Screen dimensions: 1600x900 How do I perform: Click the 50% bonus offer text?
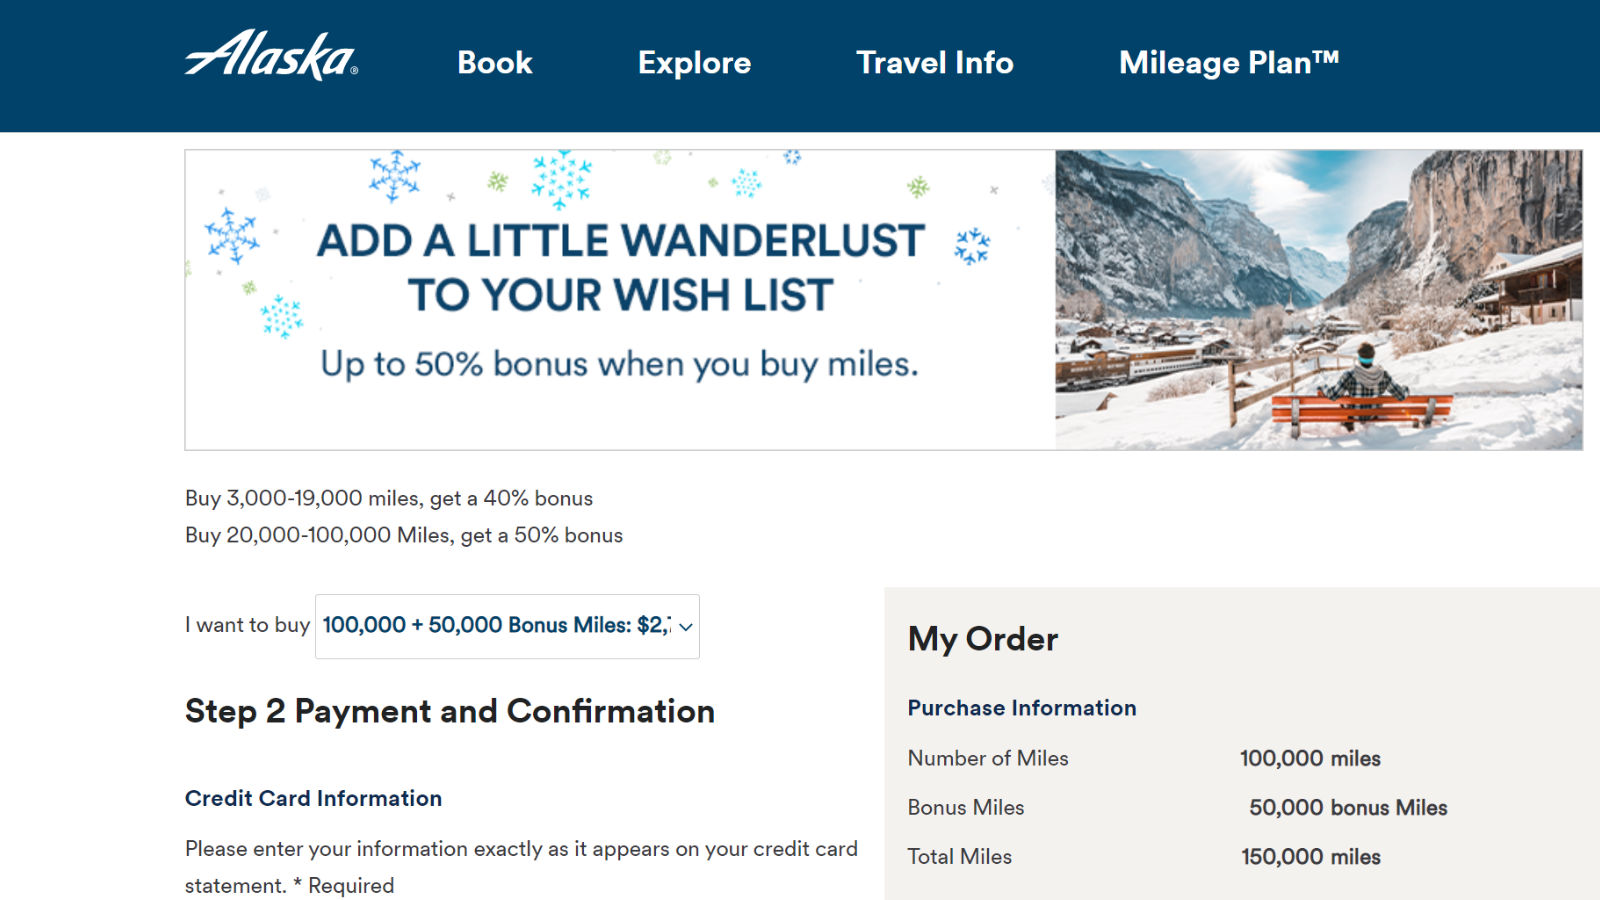(402, 535)
